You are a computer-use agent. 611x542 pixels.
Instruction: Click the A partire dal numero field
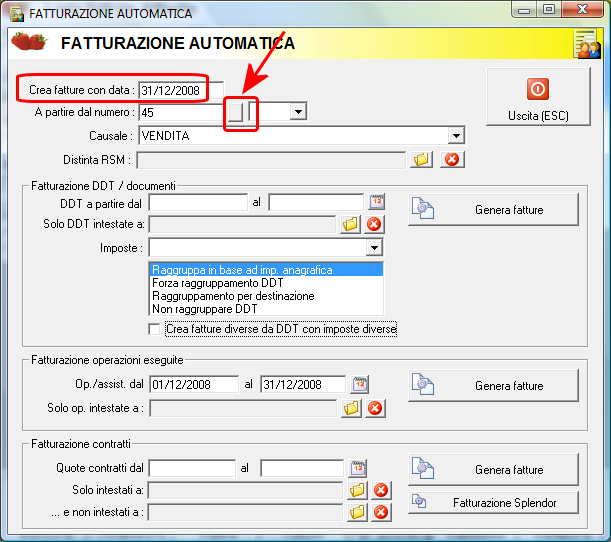coord(182,113)
